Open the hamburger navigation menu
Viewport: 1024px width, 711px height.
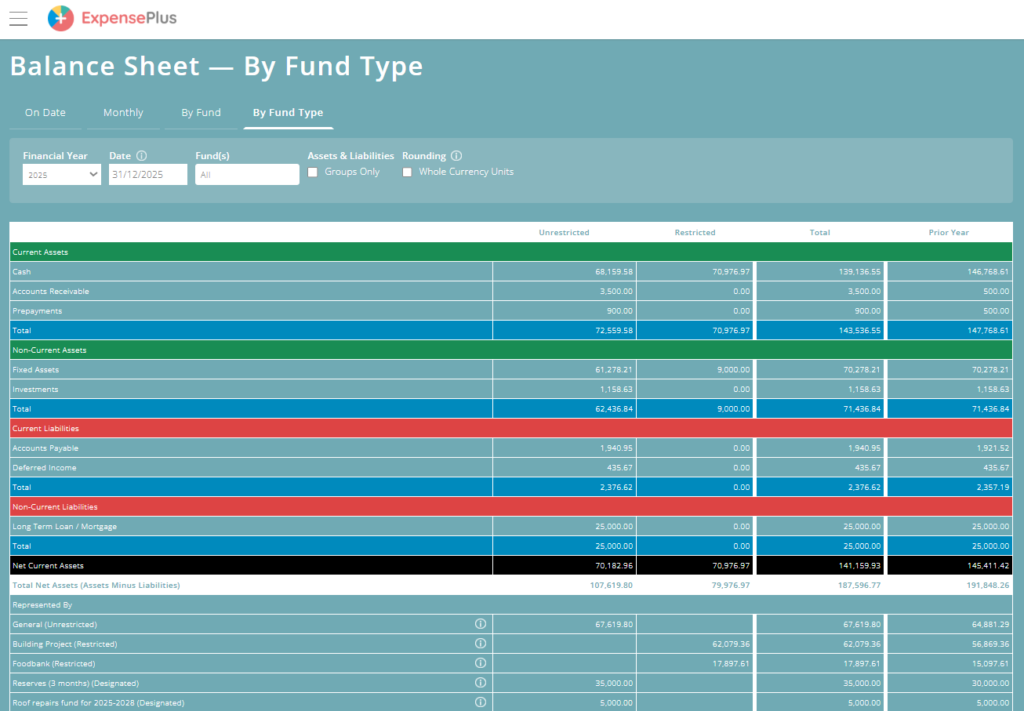coord(18,18)
